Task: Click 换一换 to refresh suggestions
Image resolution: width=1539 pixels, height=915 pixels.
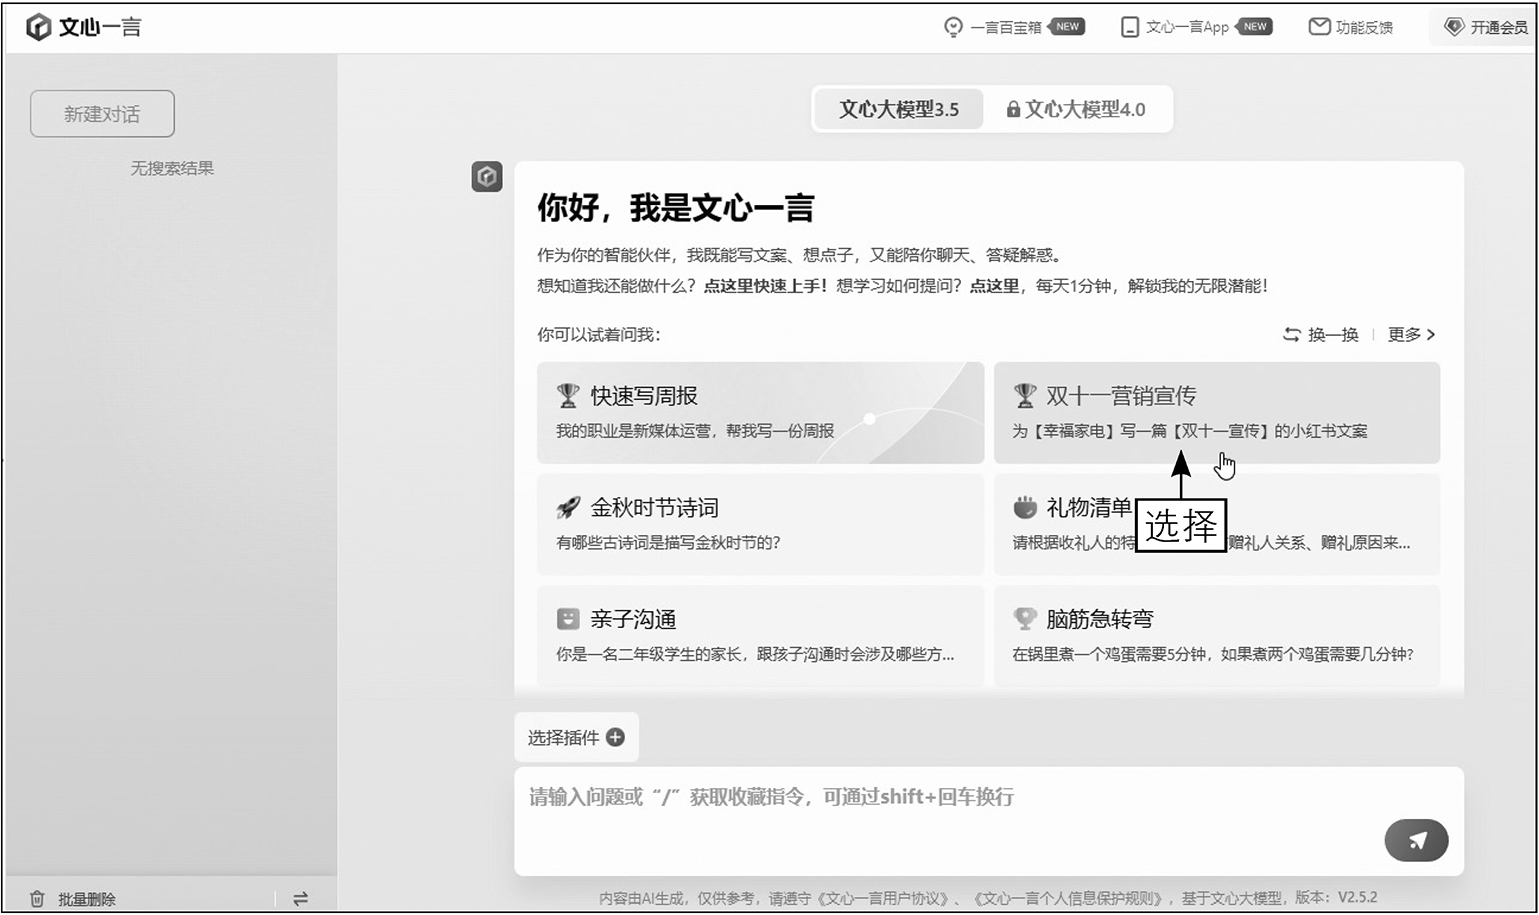Action: tap(1321, 334)
